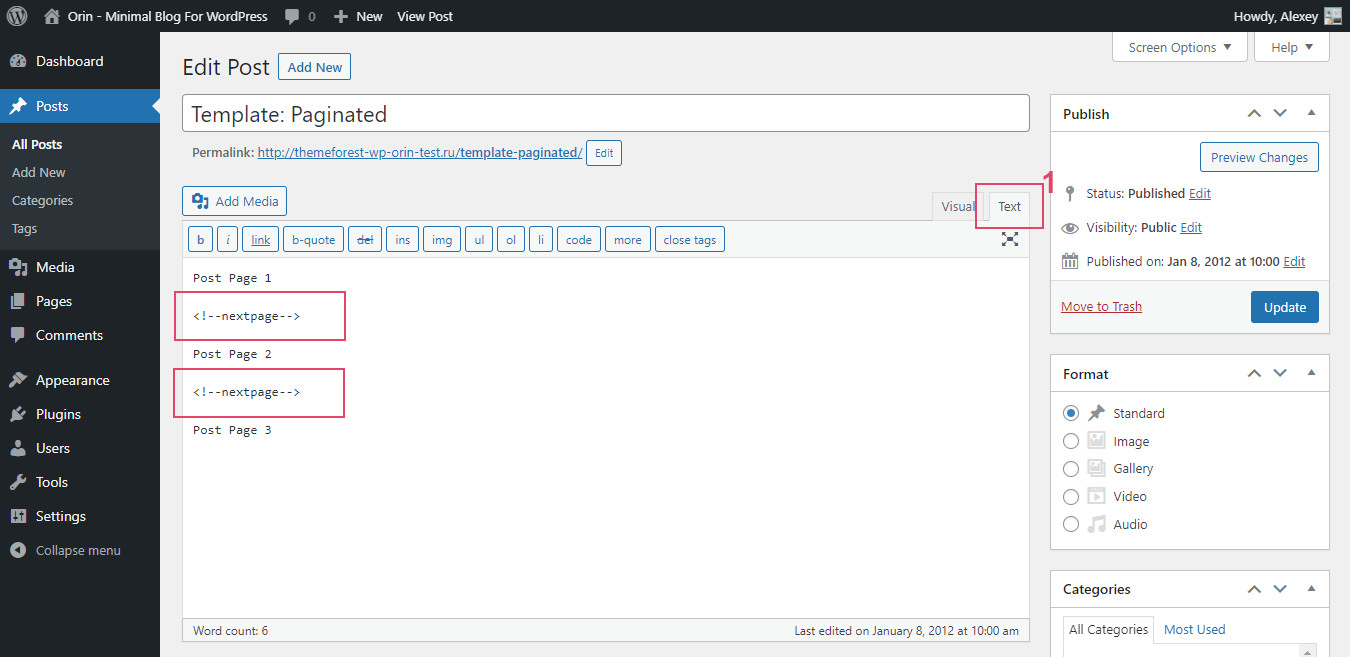Switch to the Most Used categories tab
This screenshot has width=1350, height=657.
click(1194, 629)
